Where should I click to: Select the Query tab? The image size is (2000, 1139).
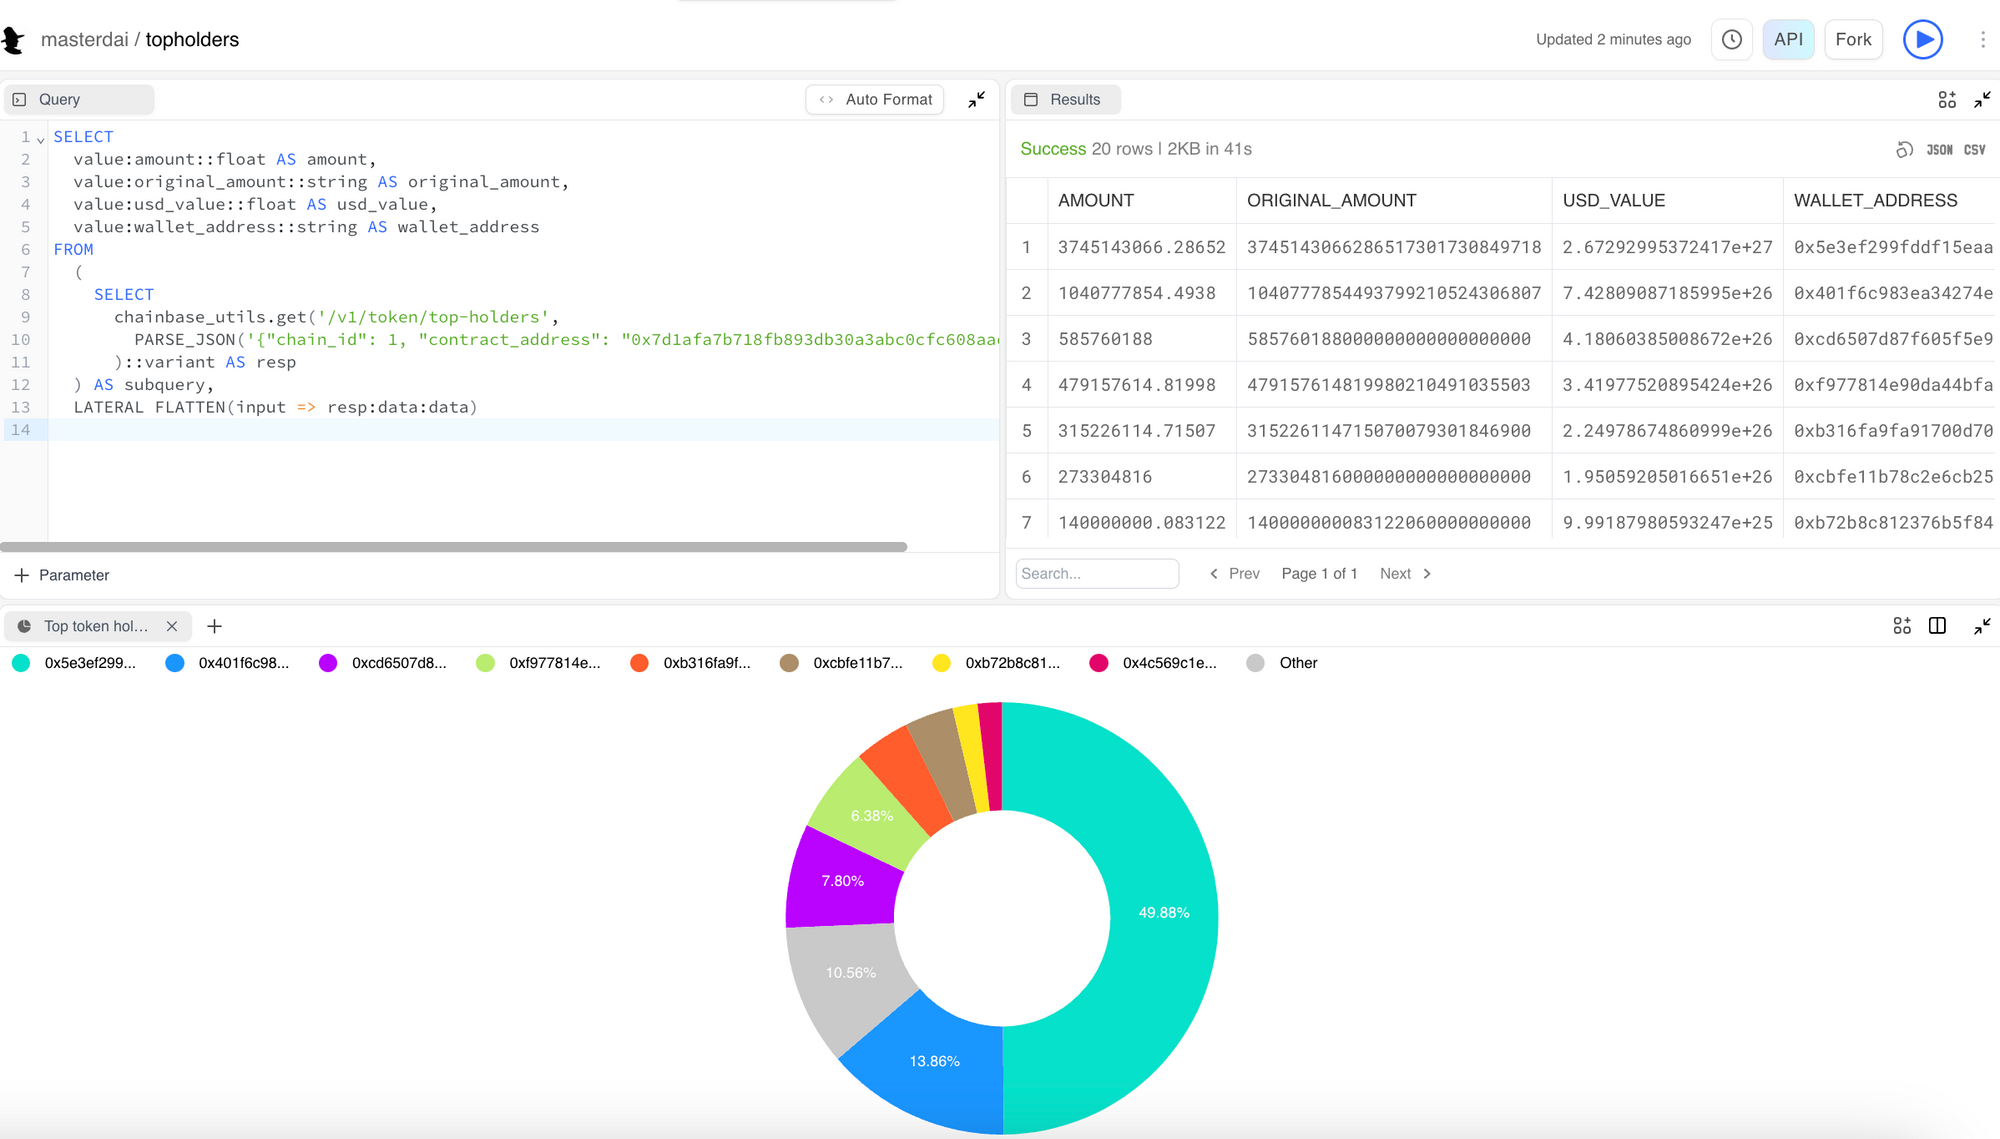[79, 99]
